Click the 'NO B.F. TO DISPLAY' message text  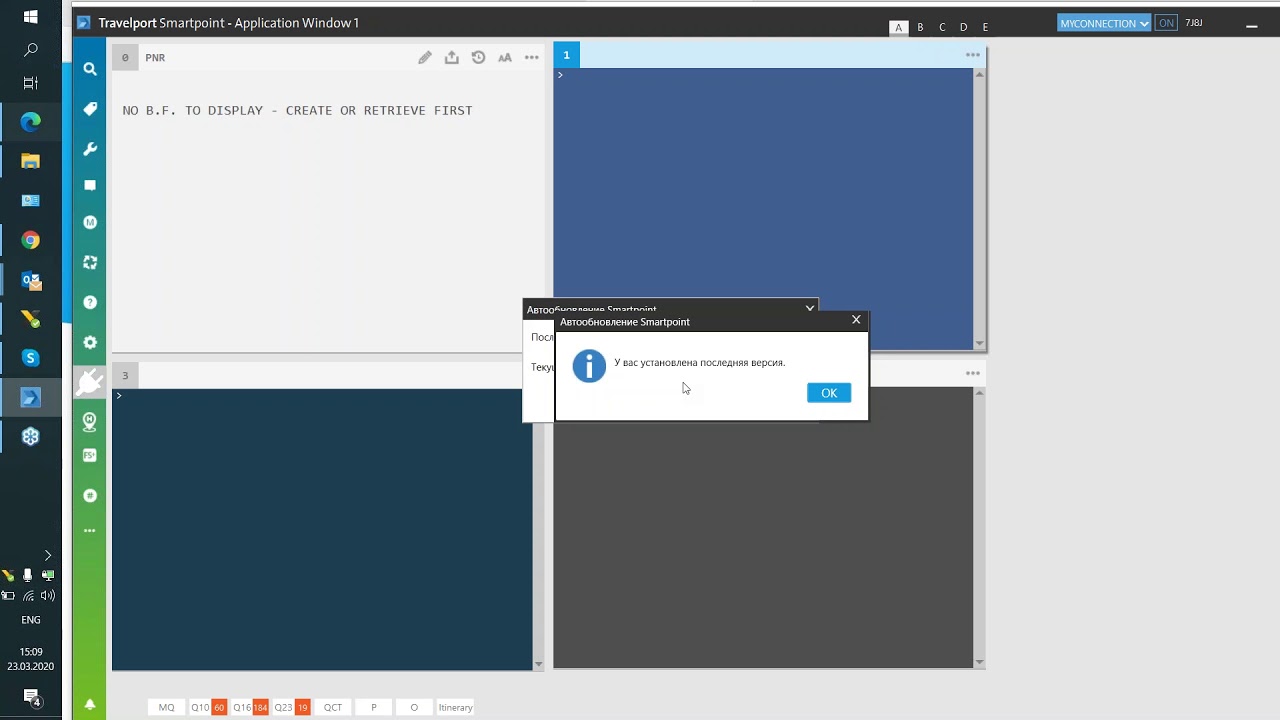[x=297, y=110]
